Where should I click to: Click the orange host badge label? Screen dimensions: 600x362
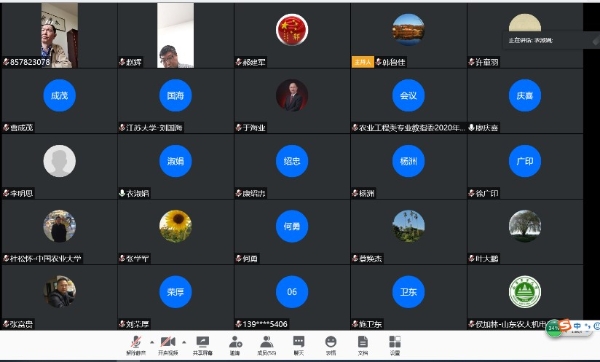(x=362, y=62)
